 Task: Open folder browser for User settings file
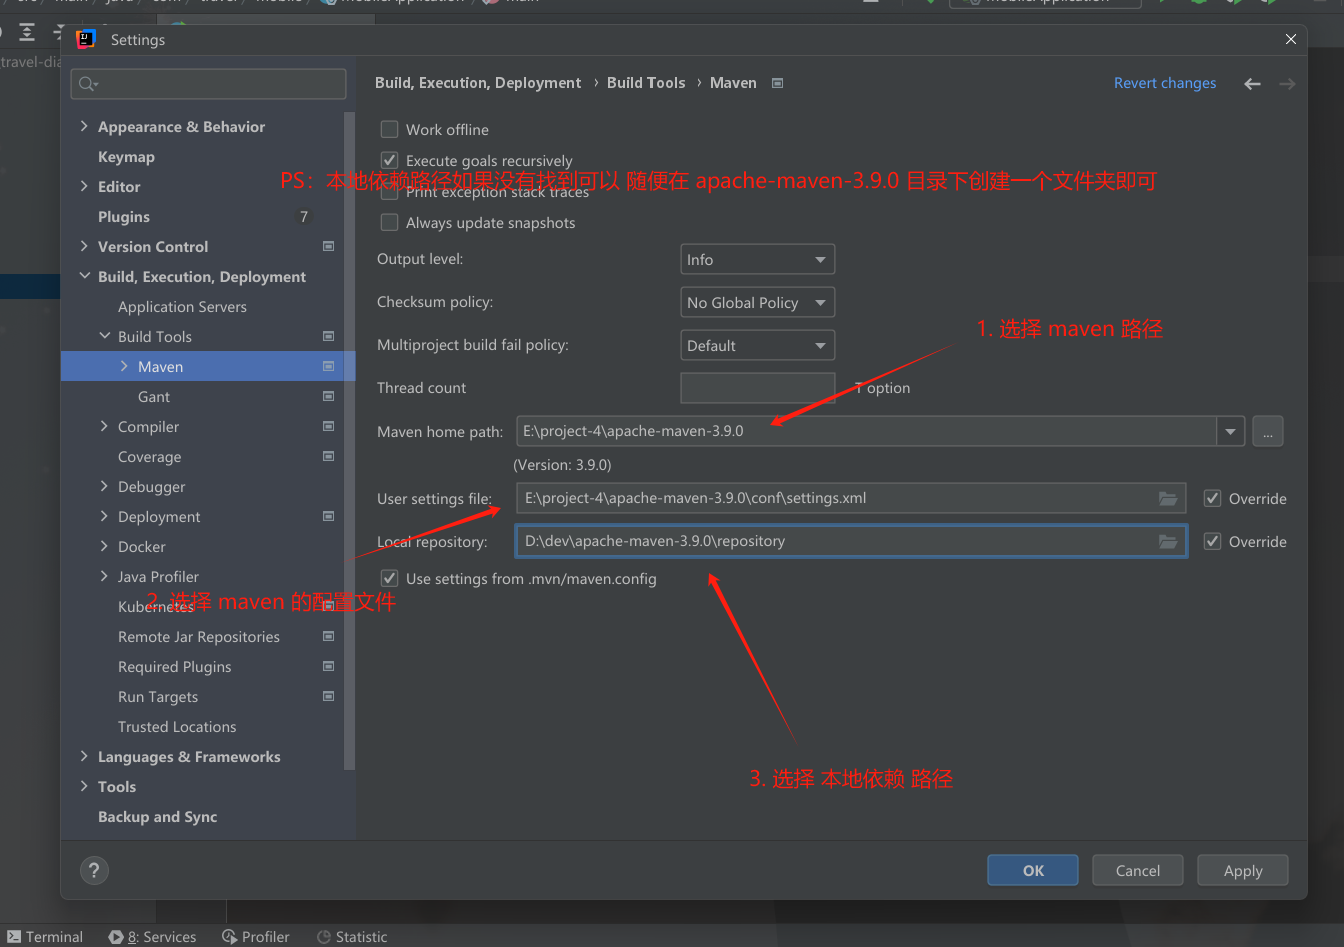tap(1168, 498)
